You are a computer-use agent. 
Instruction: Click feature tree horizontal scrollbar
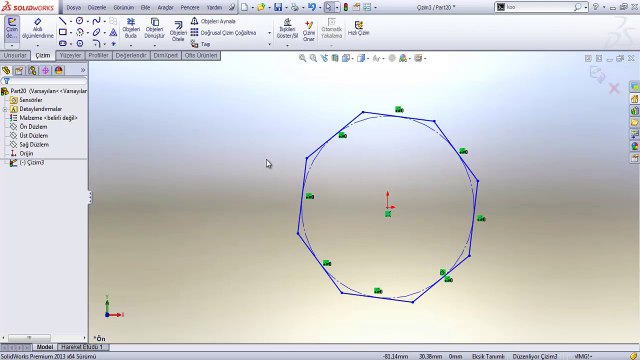point(29,338)
